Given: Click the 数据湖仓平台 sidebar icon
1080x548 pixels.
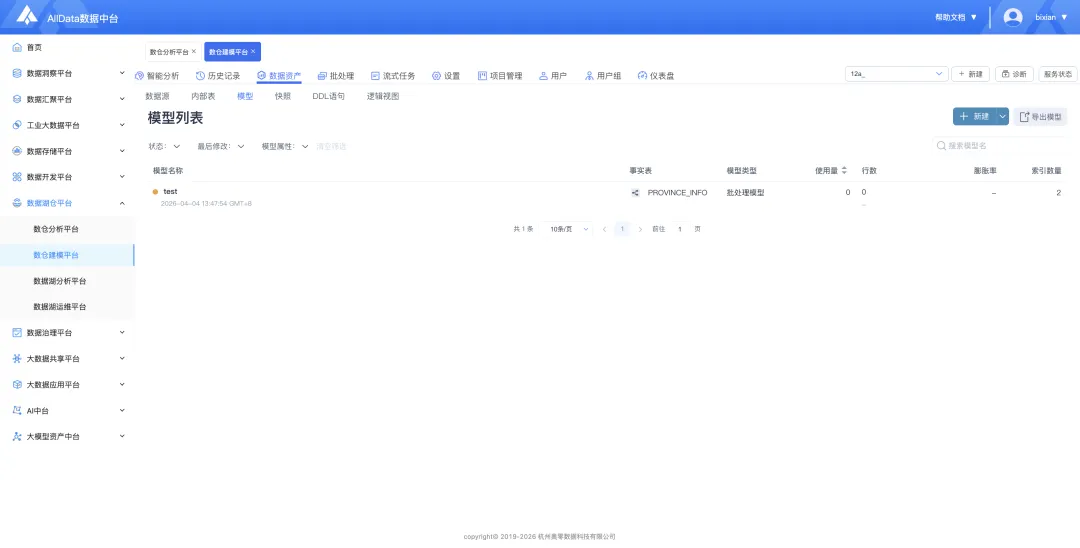Looking at the screenshot, I should point(17,203).
